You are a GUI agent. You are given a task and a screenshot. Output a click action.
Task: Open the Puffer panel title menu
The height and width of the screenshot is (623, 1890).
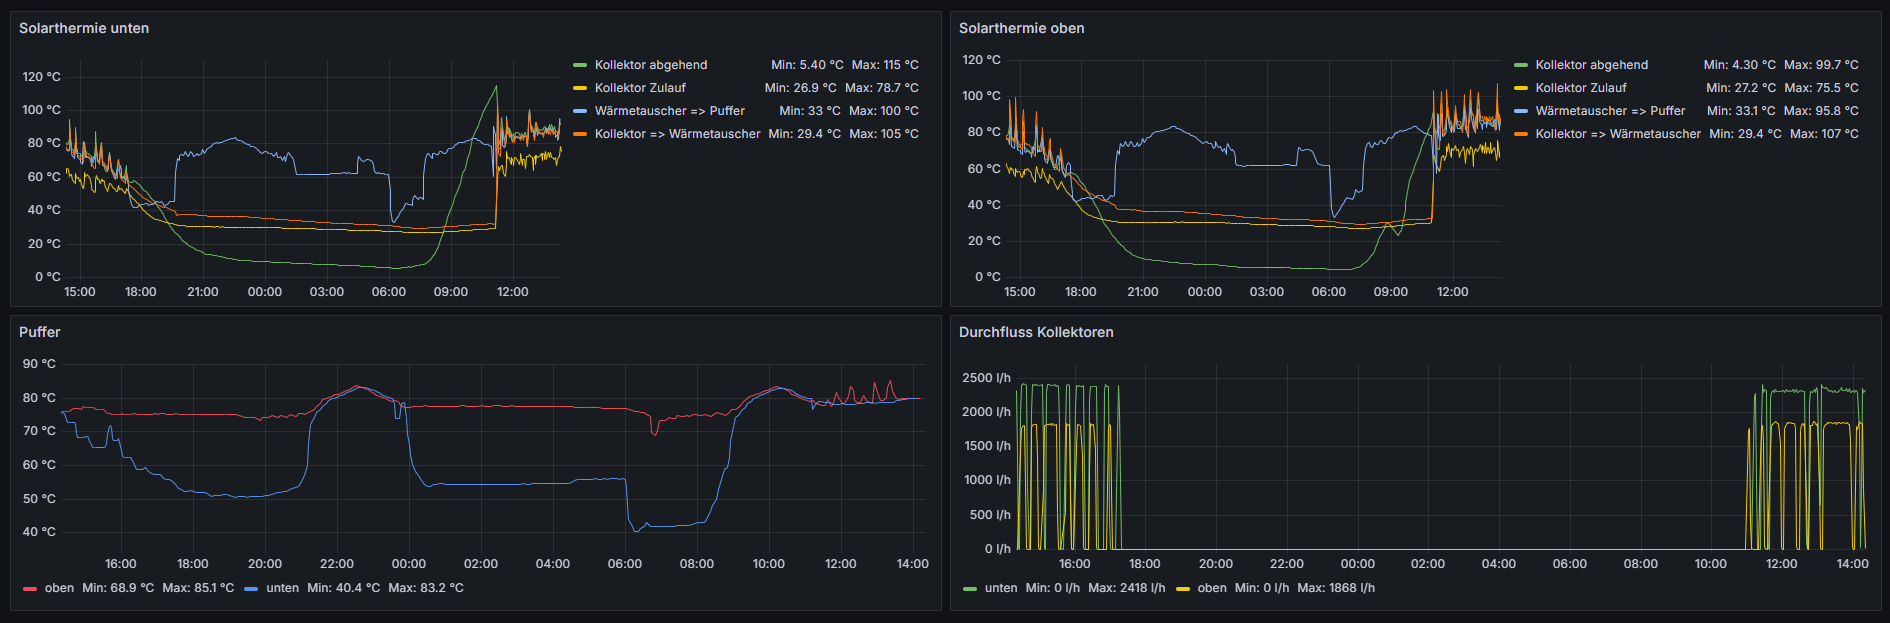[x=40, y=332]
